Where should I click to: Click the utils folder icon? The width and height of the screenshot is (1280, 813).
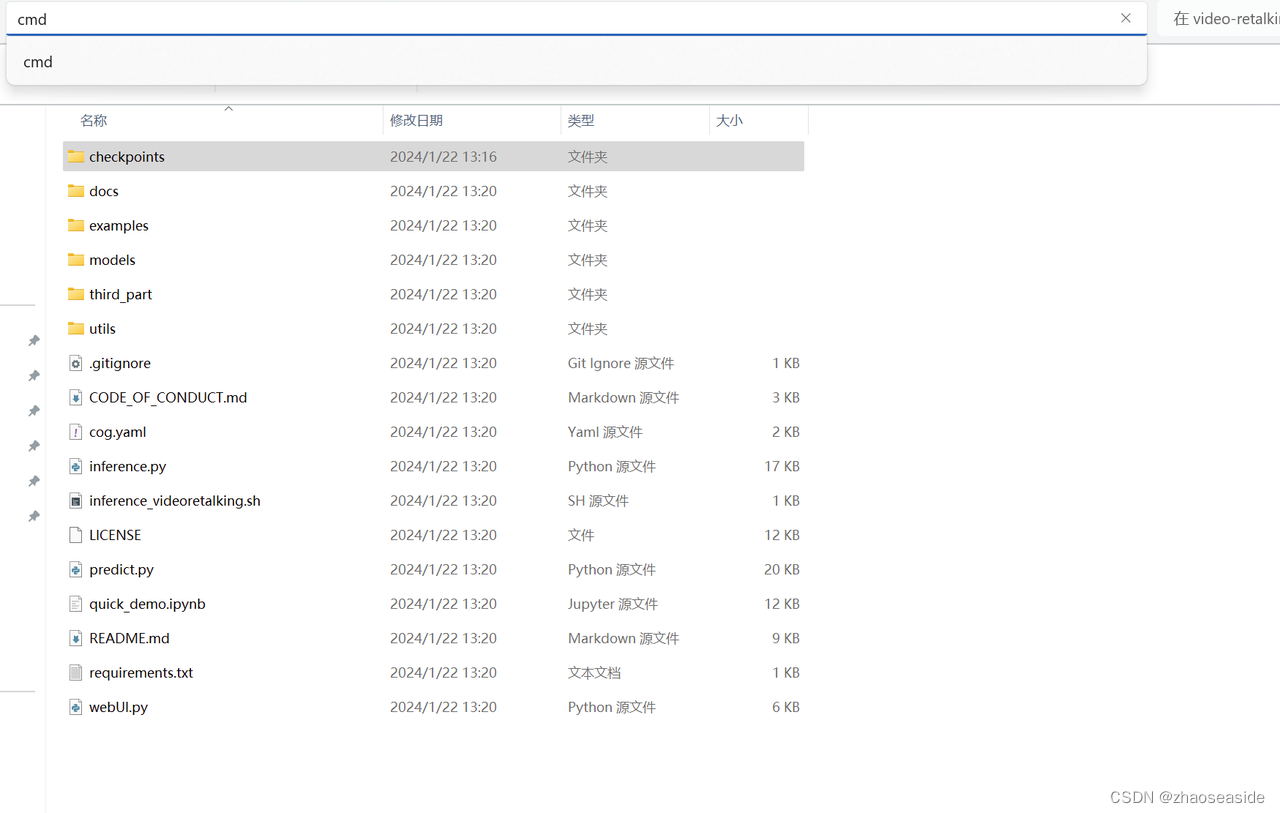pos(76,329)
